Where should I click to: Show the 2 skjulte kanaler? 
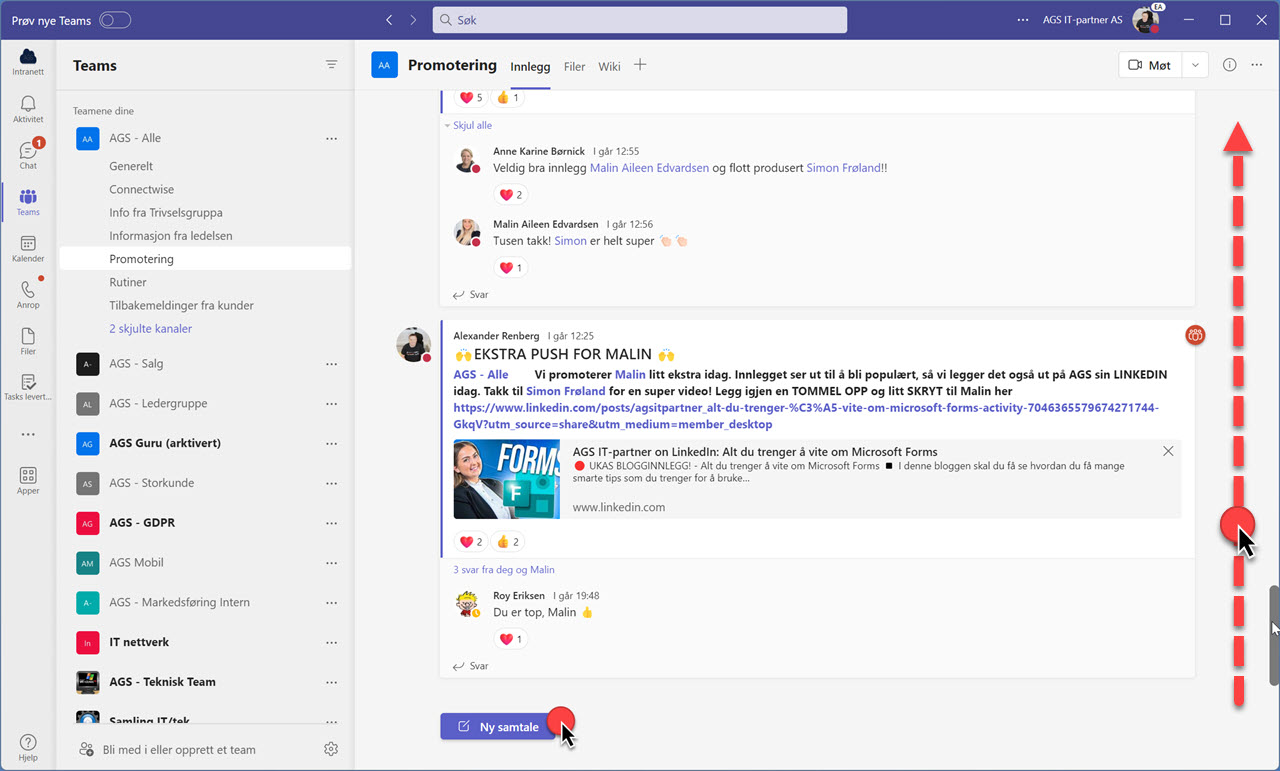[x=152, y=328]
